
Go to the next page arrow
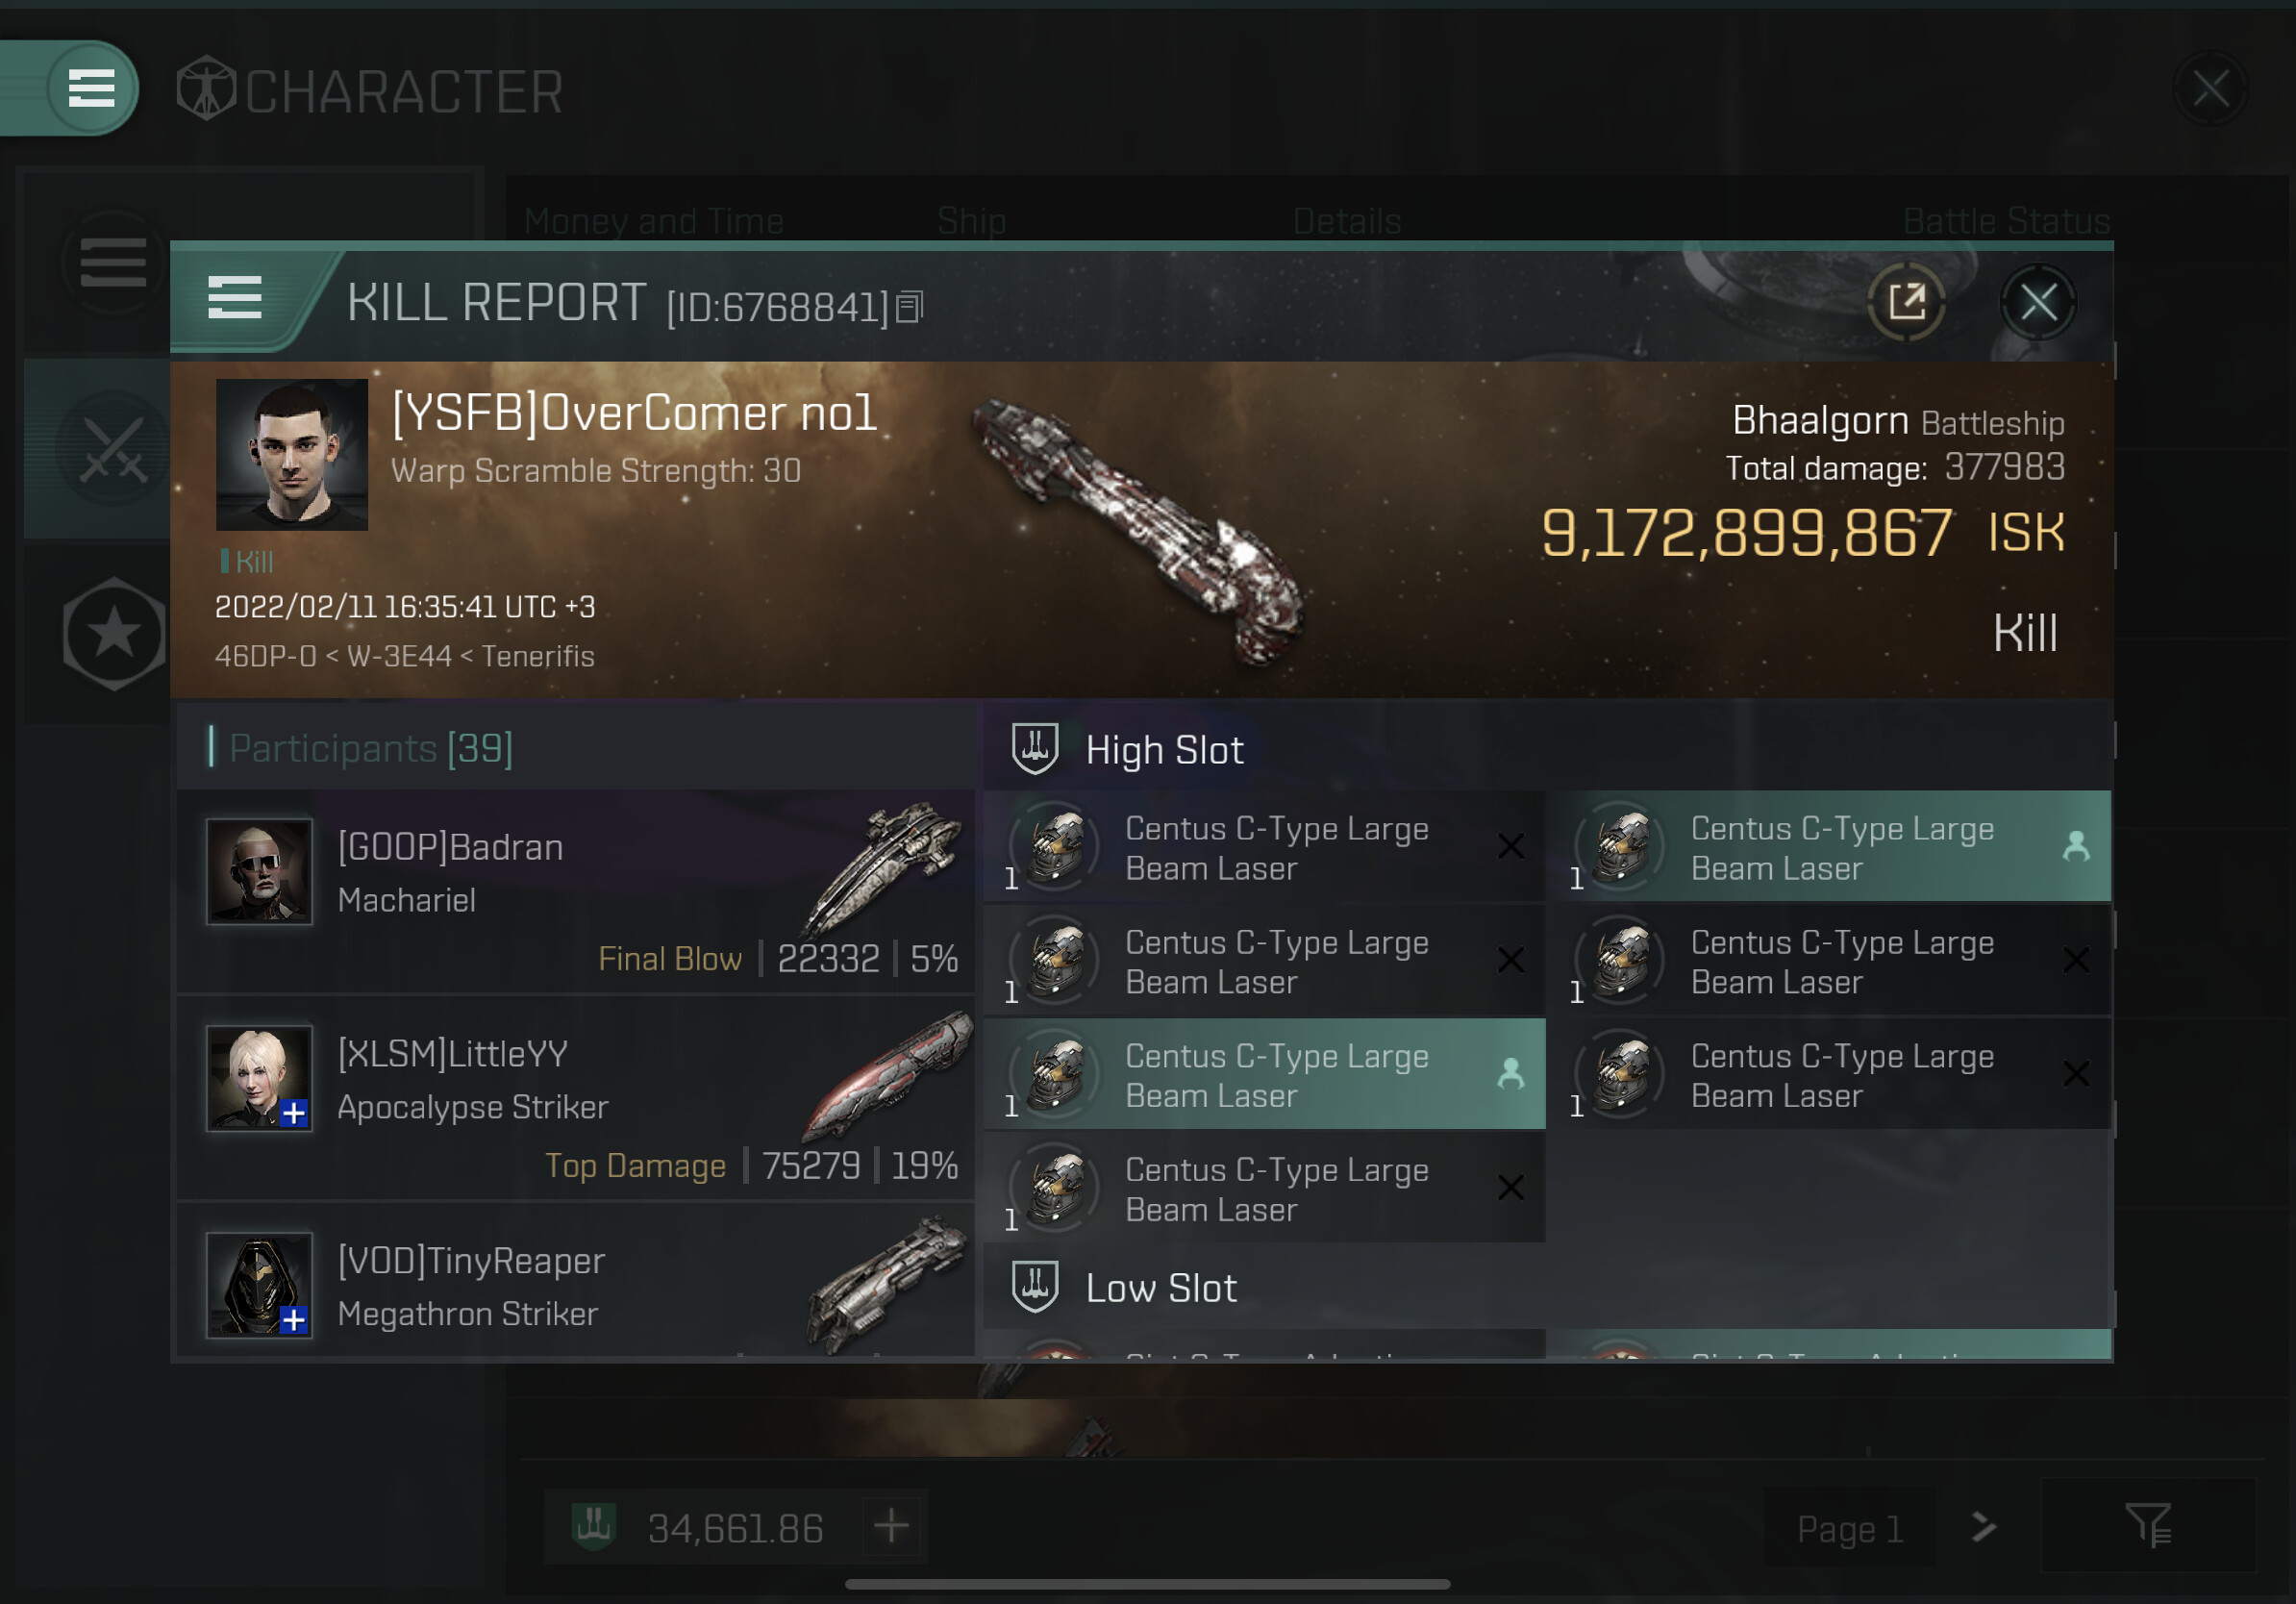[1984, 1526]
